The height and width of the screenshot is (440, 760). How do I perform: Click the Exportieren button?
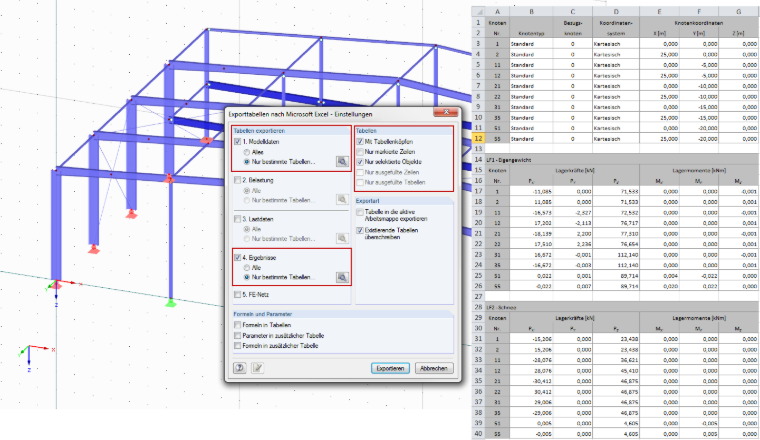390,368
